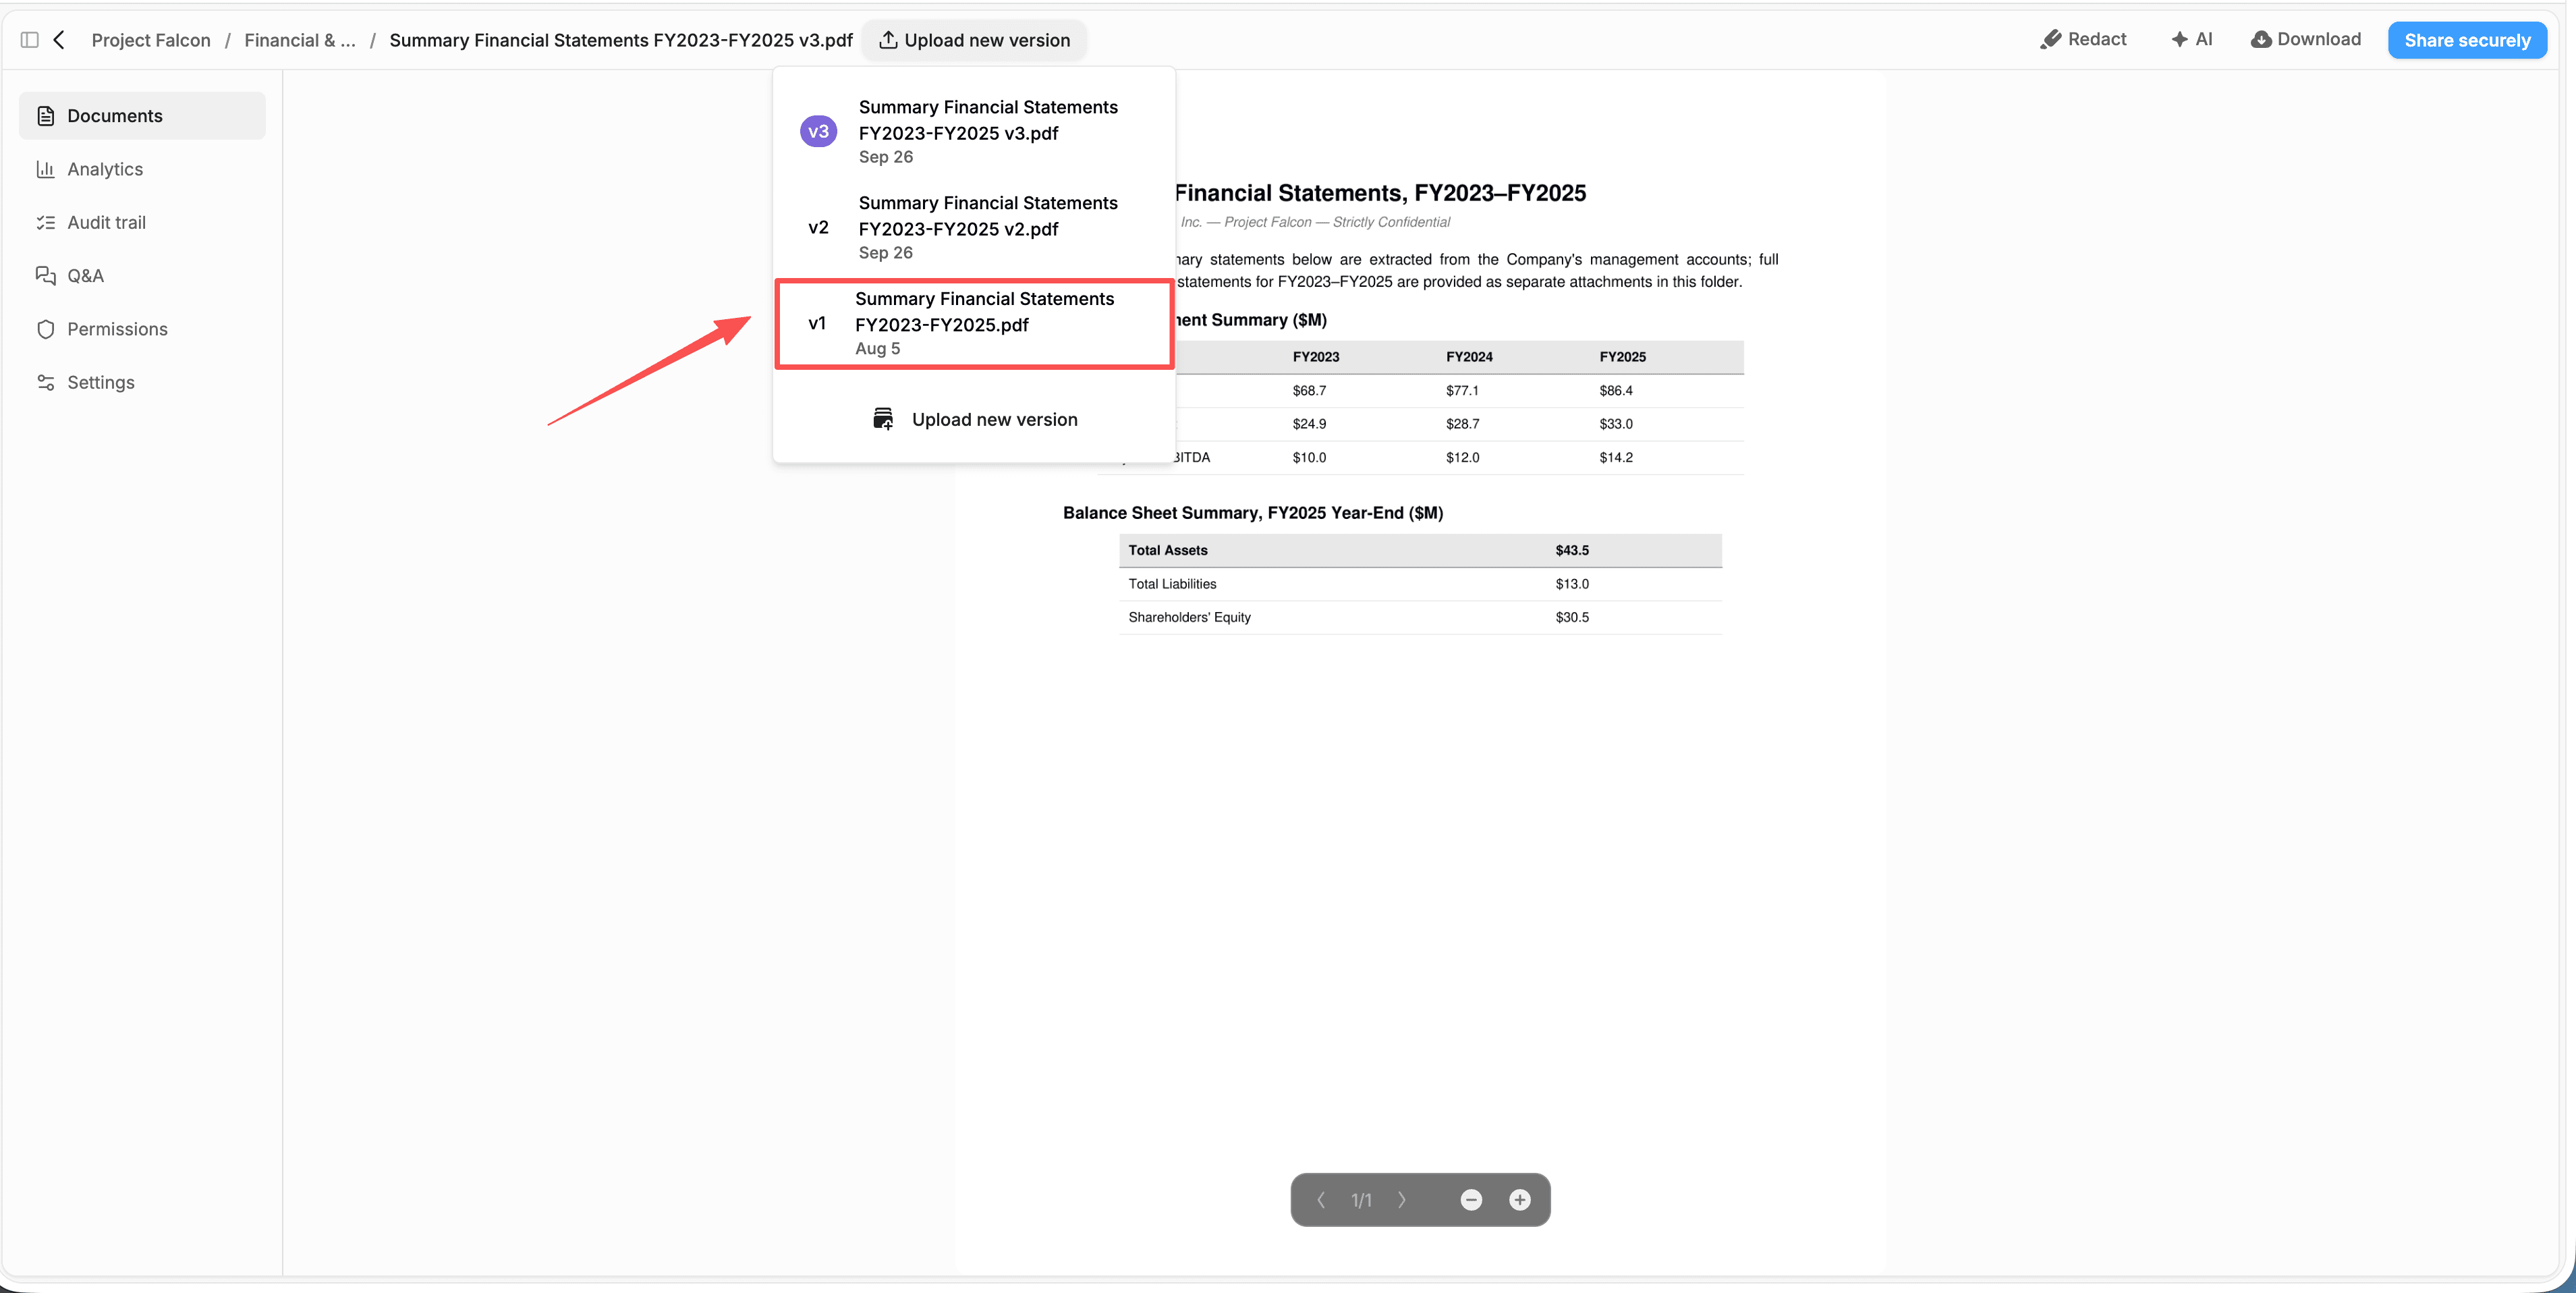This screenshot has height=1293, width=2576.
Task: Click the Shareholders' Equity row label
Action: coord(1189,617)
